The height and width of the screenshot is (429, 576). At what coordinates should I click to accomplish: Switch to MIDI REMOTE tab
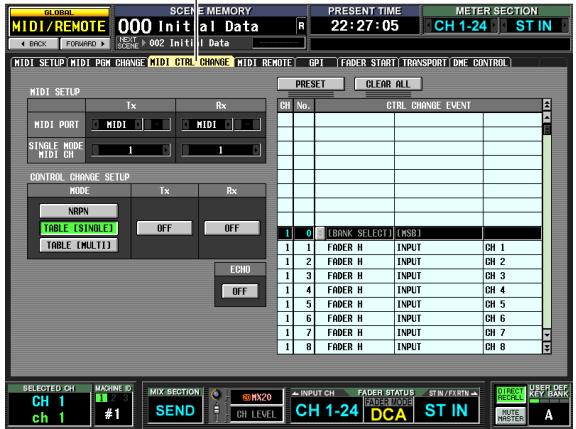264,63
